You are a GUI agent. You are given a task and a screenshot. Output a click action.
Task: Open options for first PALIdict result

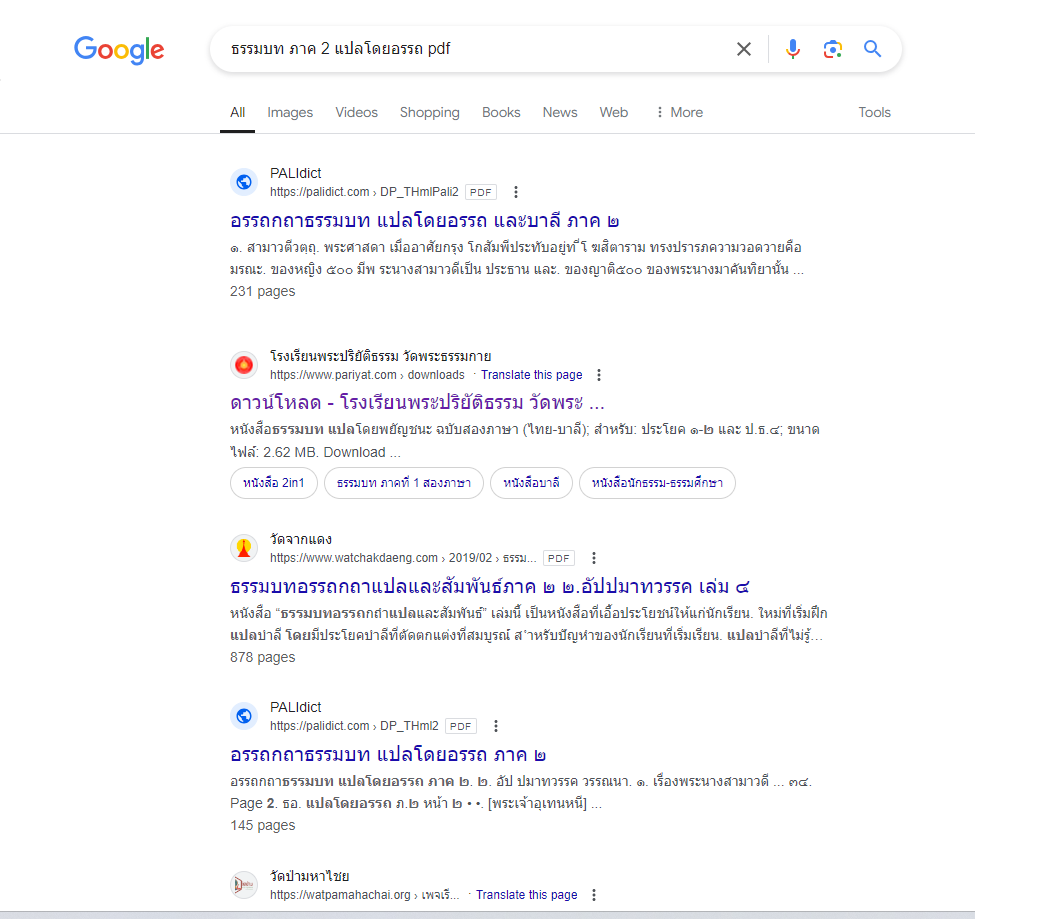click(516, 192)
